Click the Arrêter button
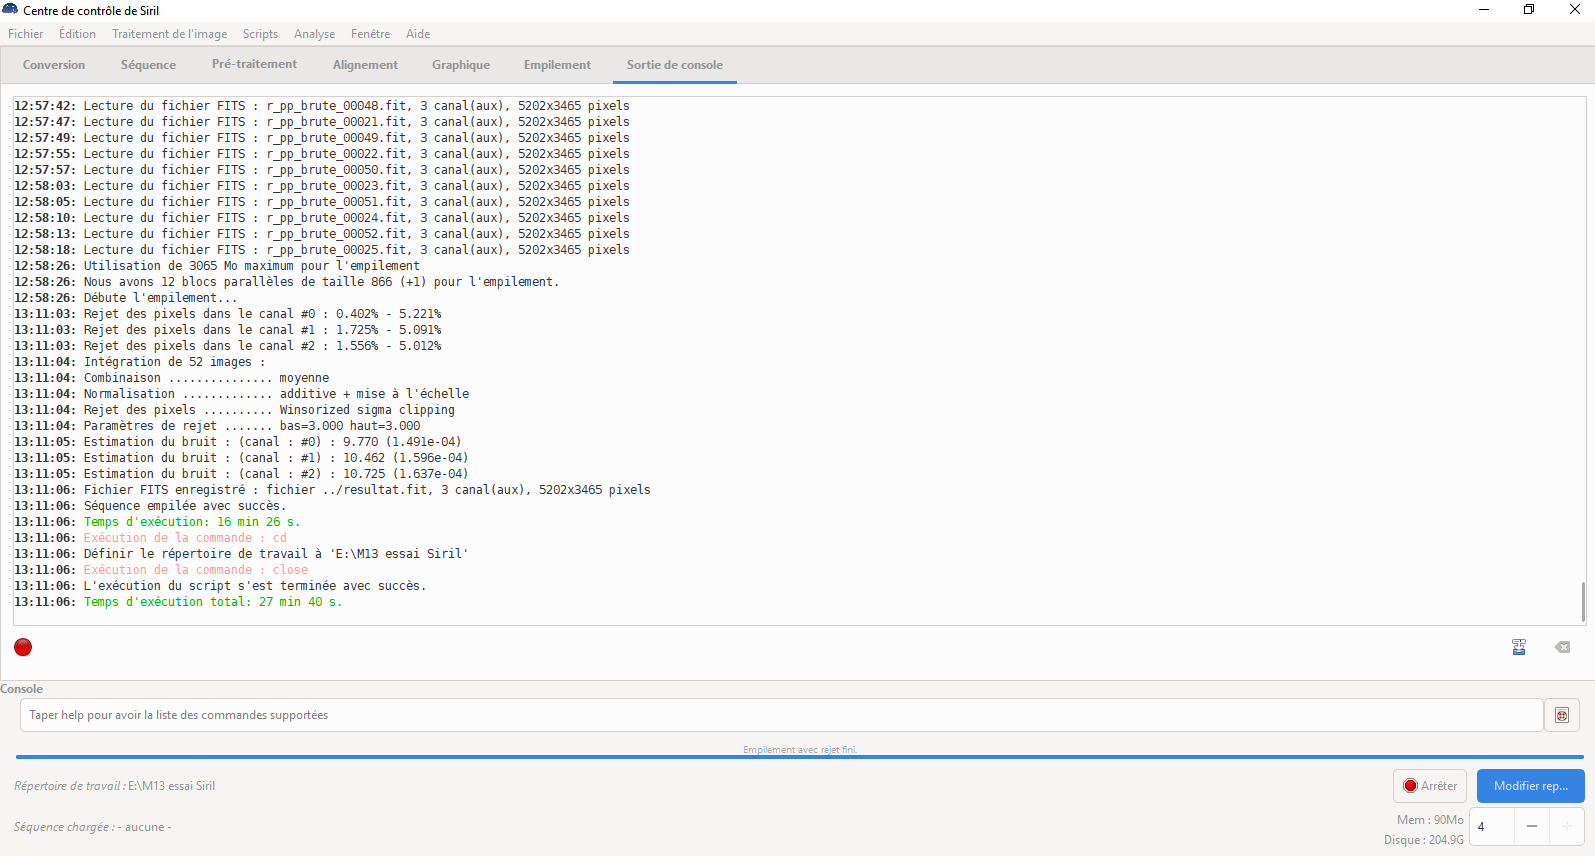1595x856 pixels. [x=1430, y=786]
